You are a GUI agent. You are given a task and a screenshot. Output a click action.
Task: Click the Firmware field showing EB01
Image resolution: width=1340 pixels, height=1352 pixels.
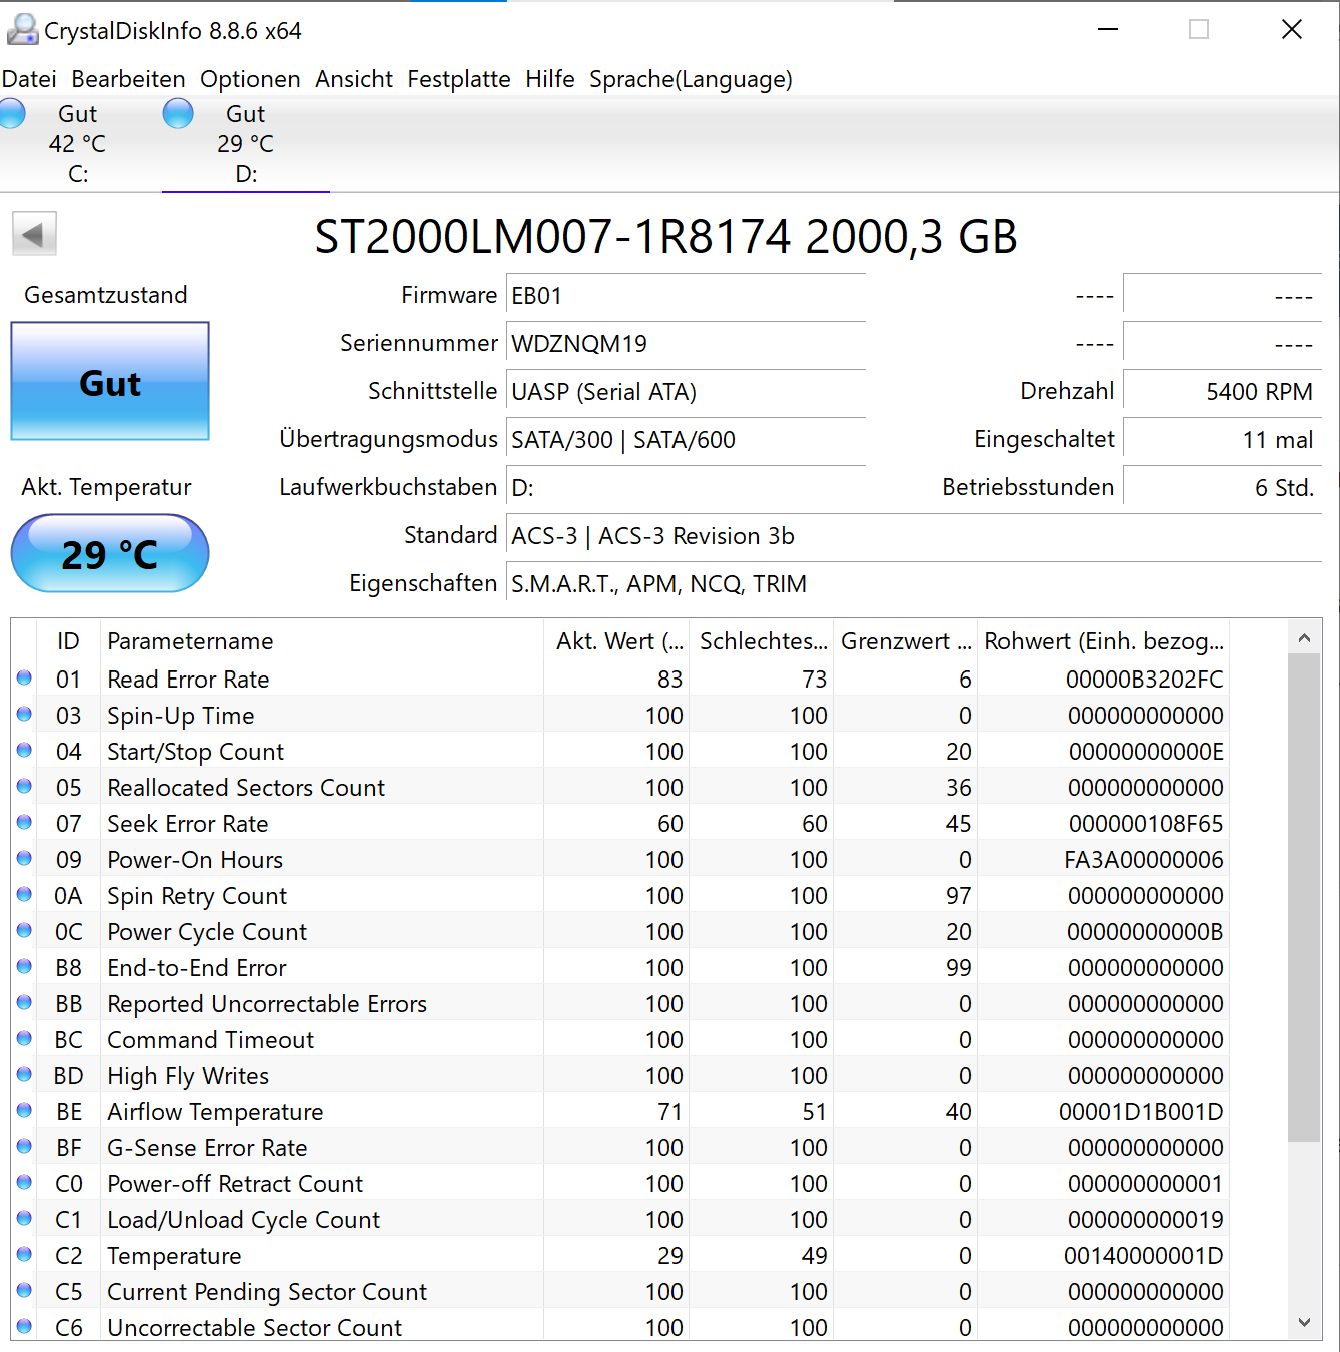(686, 296)
